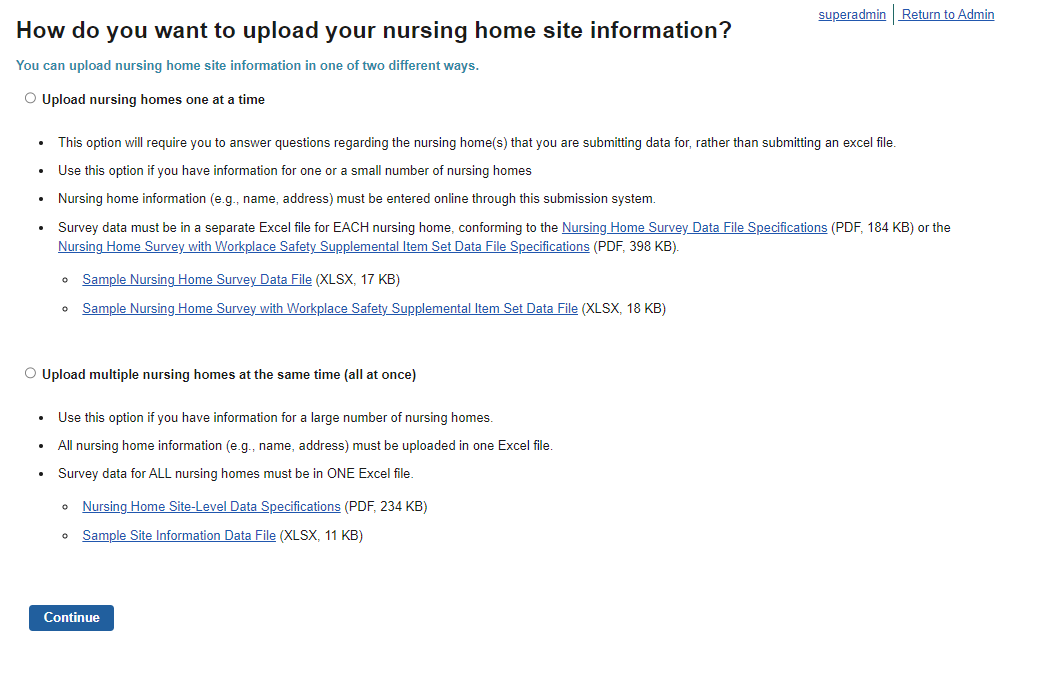
Task: Go to the Return to Admin link
Action: coord(948,15)
